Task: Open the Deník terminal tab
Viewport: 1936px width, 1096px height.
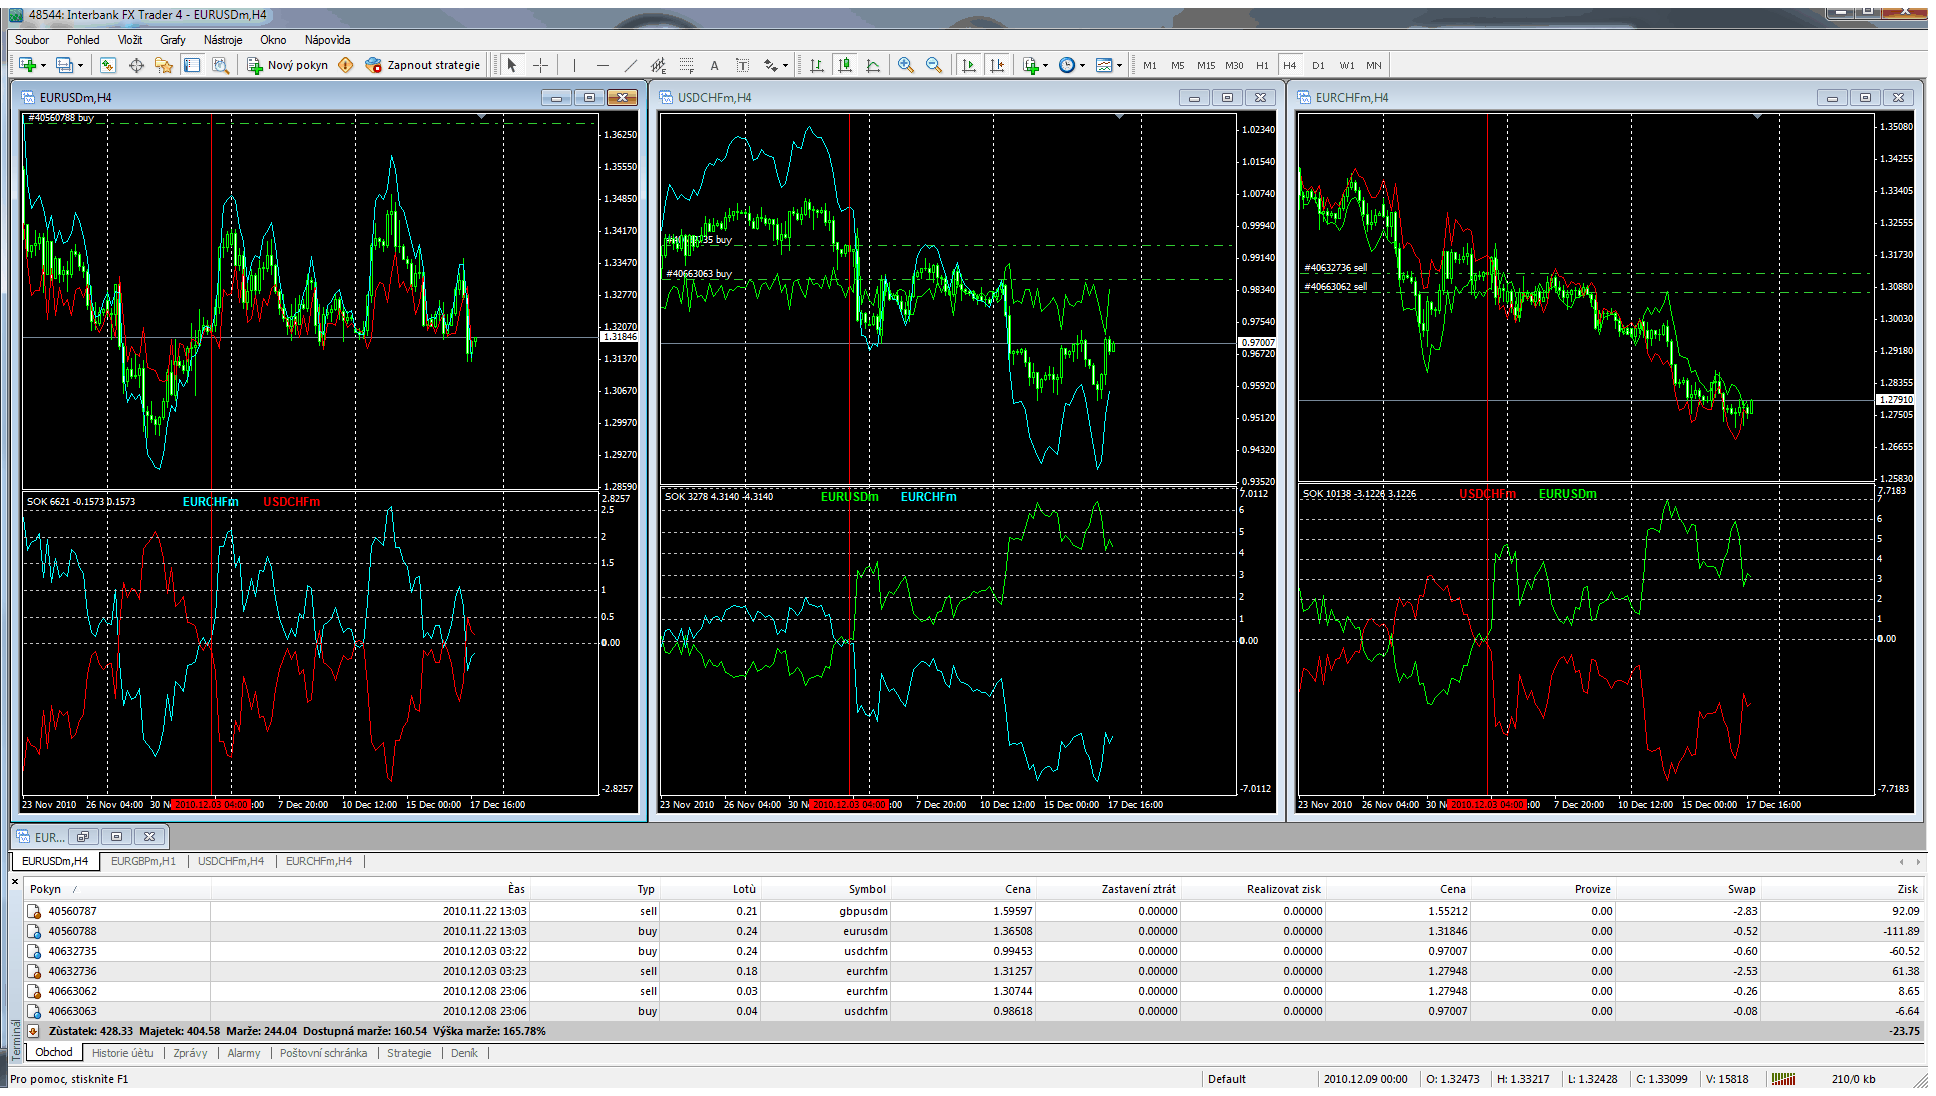Action: click(464, 1053)
